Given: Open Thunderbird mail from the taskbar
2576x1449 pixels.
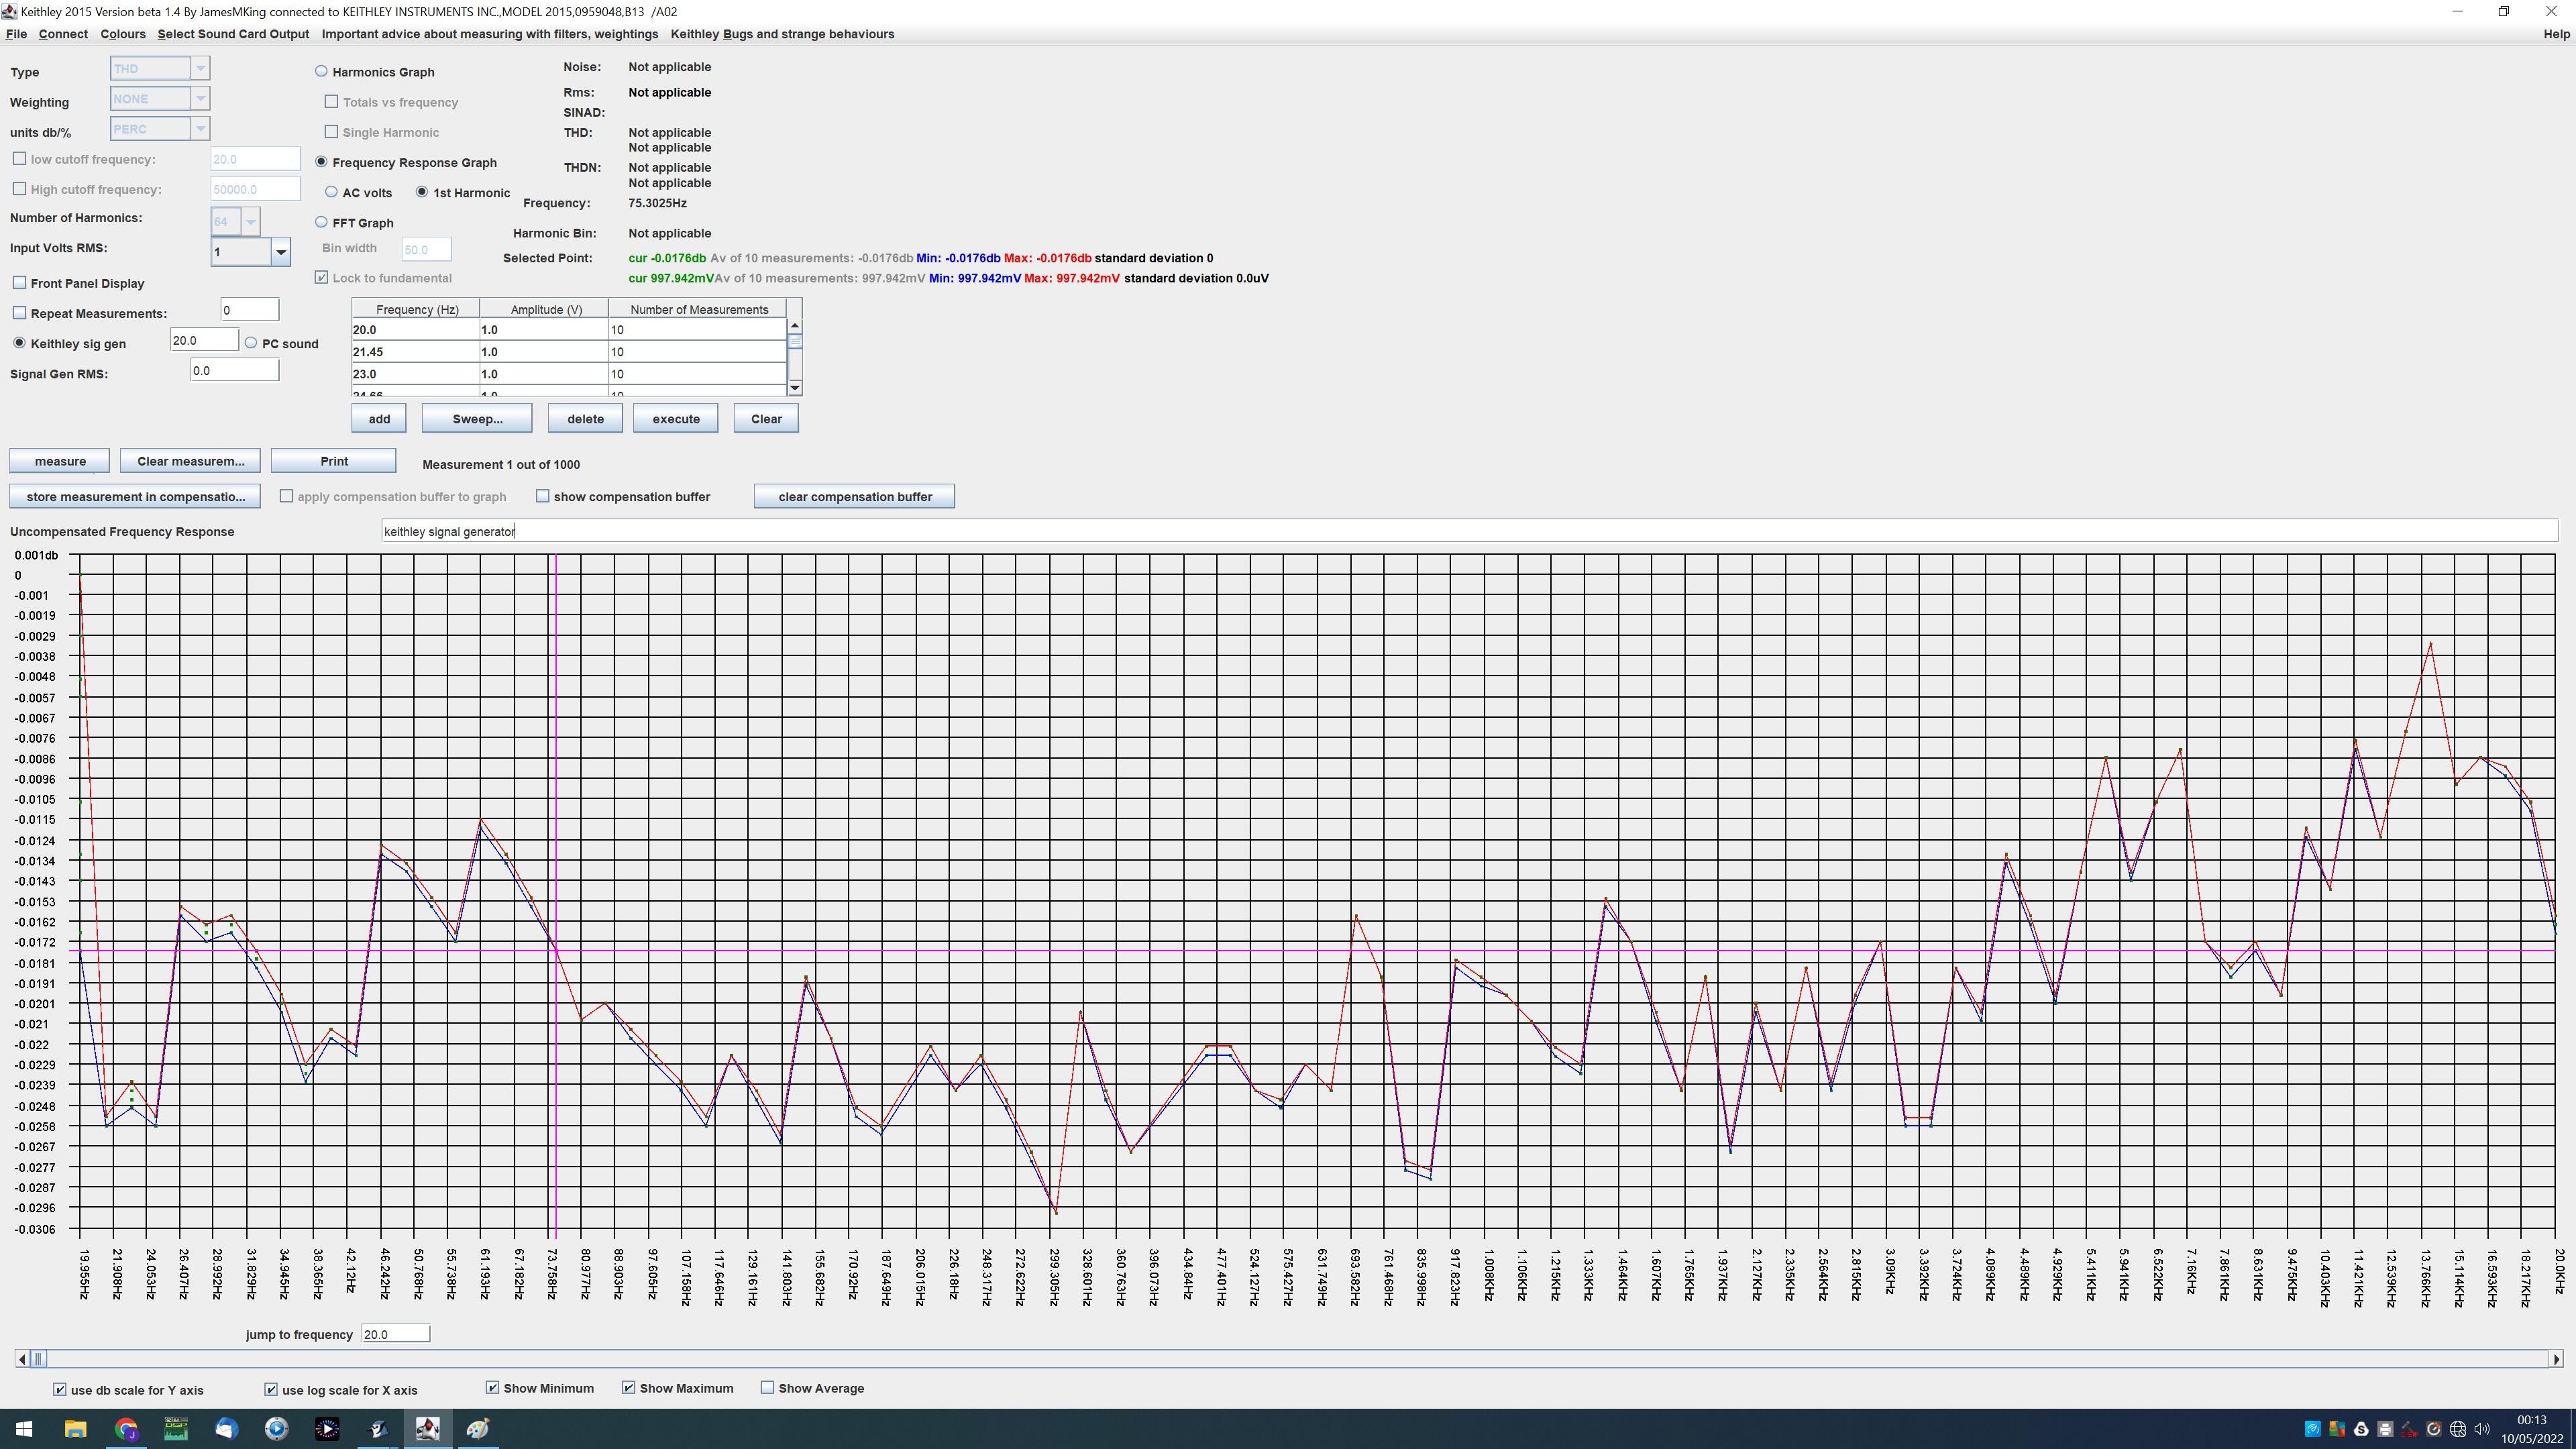Looking at the screenshot, I should (x=226, y=1428).
